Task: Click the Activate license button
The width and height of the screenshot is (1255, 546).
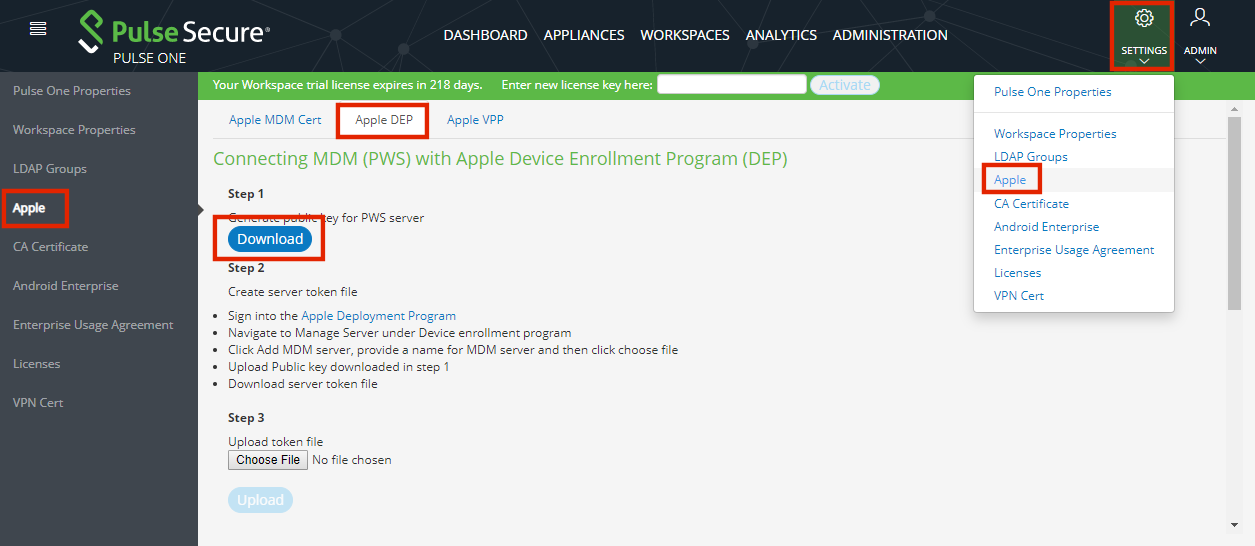Action: pyautogui.click(x=845, y=85)
